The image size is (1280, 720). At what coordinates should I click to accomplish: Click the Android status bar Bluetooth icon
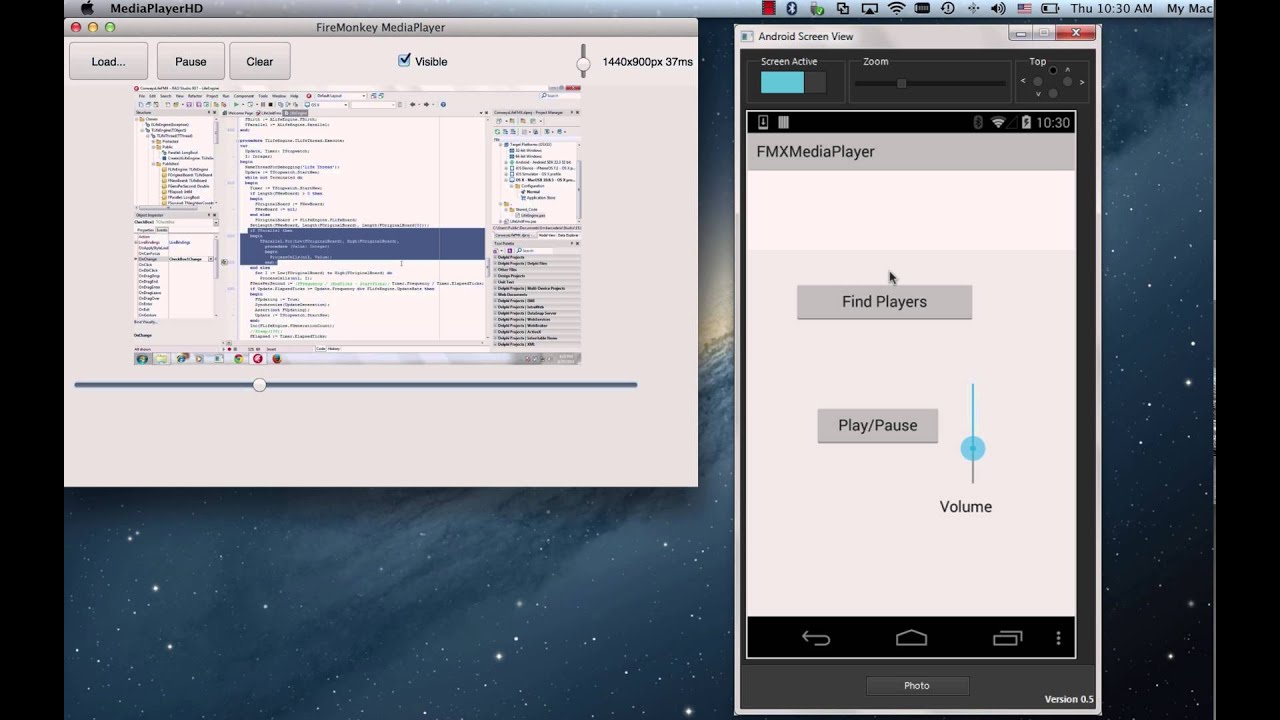tap(978, 122)
